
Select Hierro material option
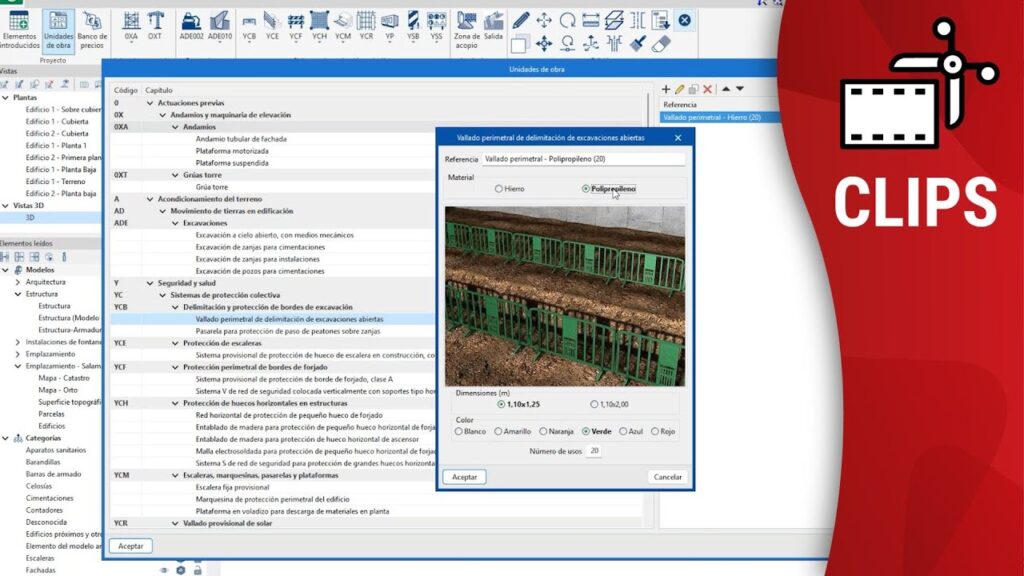[499, 188]
